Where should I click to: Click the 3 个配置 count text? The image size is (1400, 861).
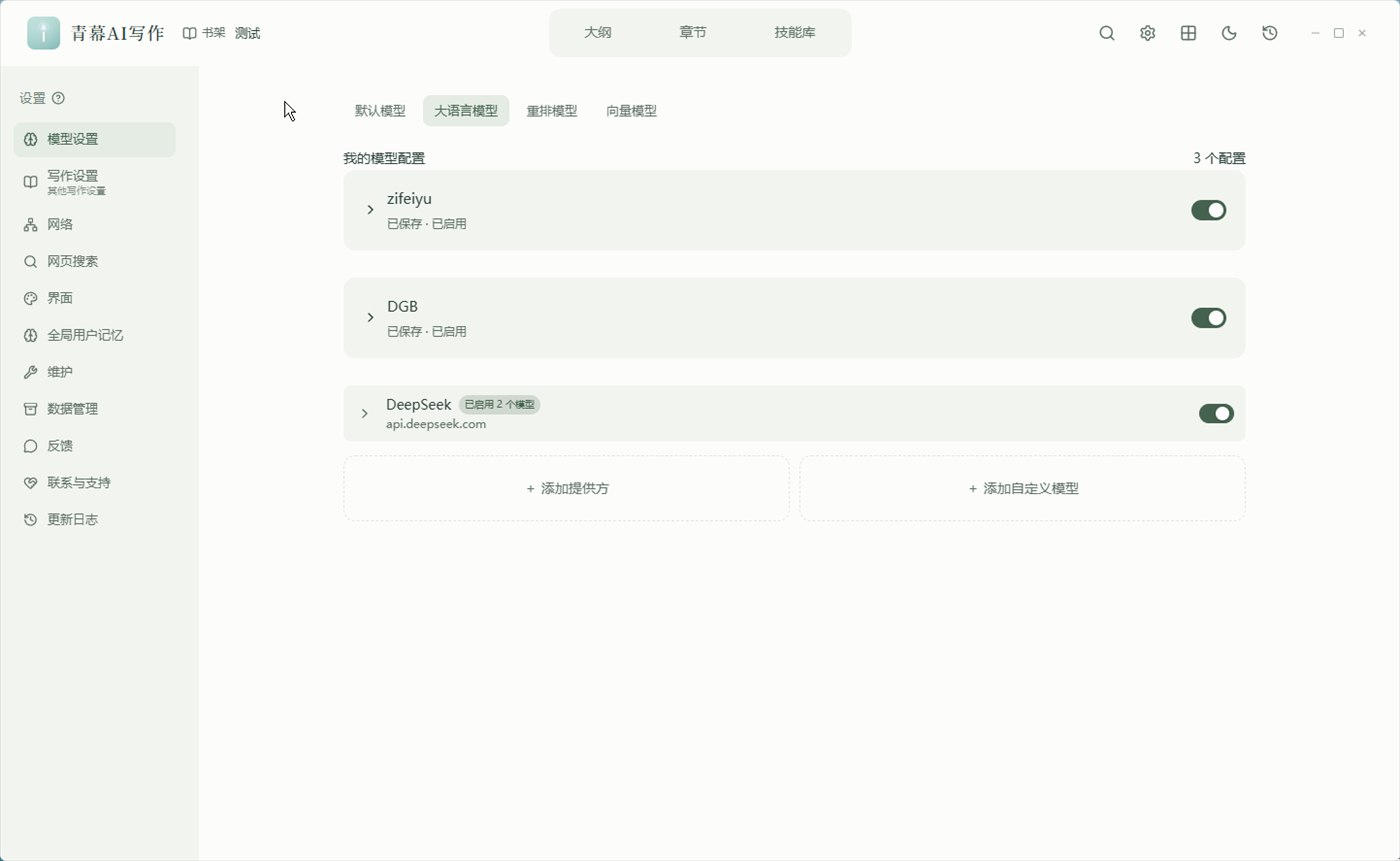tap(1219, 158)
